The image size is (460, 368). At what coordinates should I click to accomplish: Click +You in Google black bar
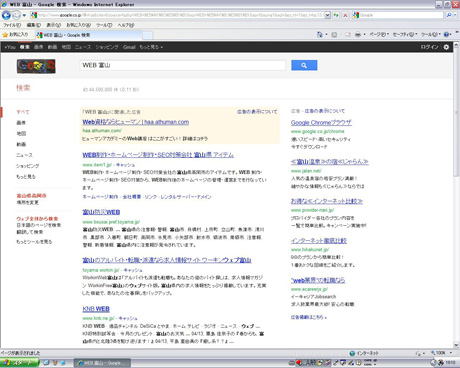10,47
